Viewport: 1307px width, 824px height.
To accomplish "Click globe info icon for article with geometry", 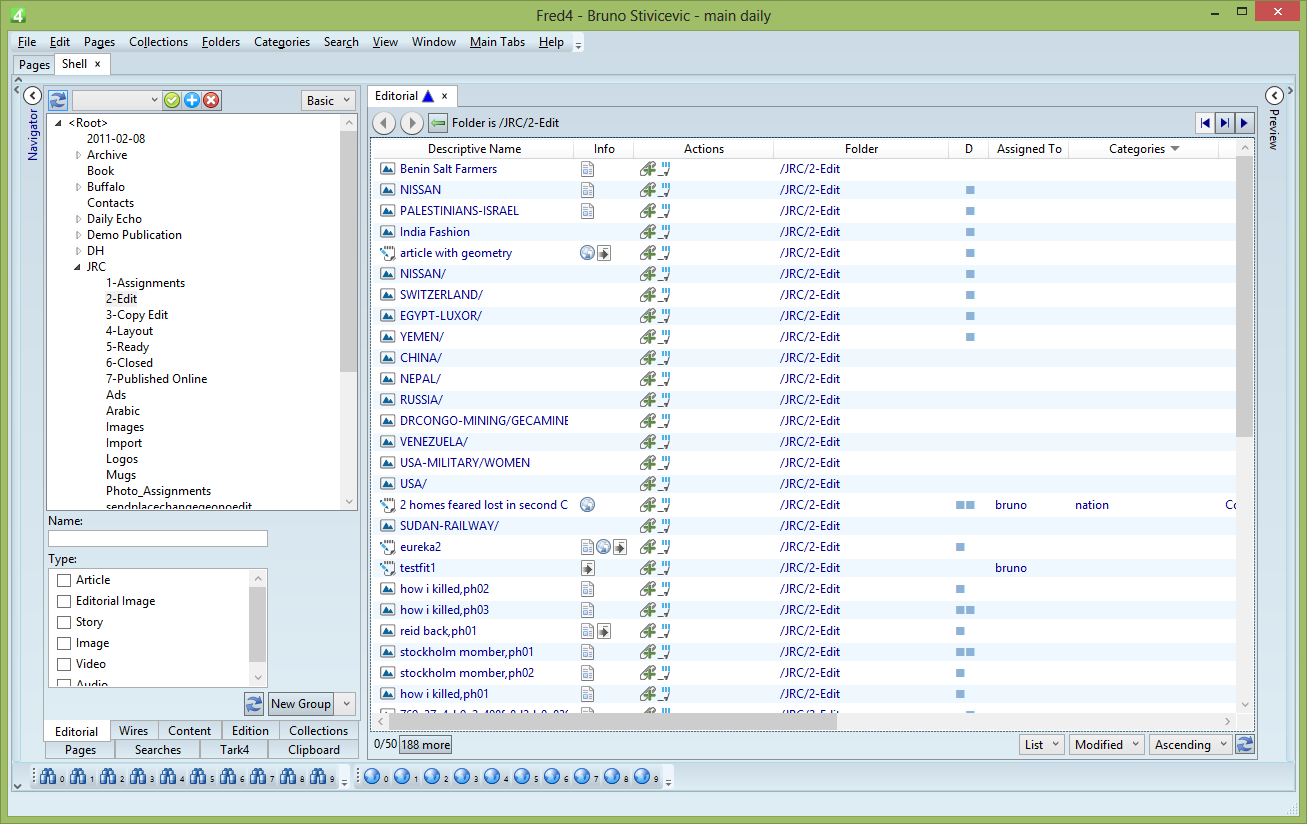I will [x=588, y=253].
